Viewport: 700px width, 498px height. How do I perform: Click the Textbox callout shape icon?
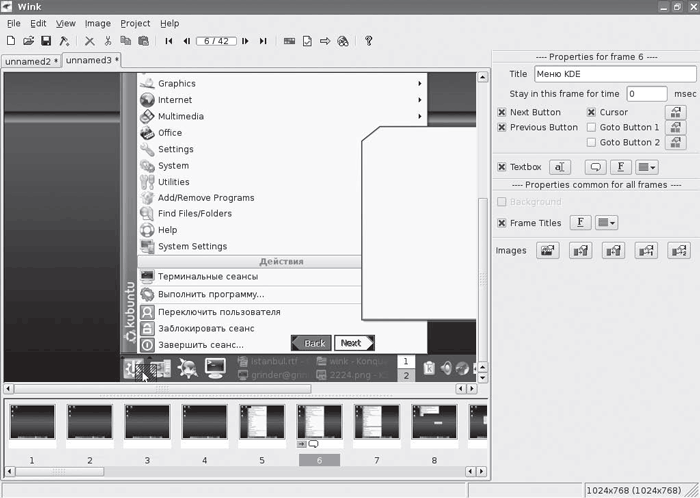(x=595, y=168)
